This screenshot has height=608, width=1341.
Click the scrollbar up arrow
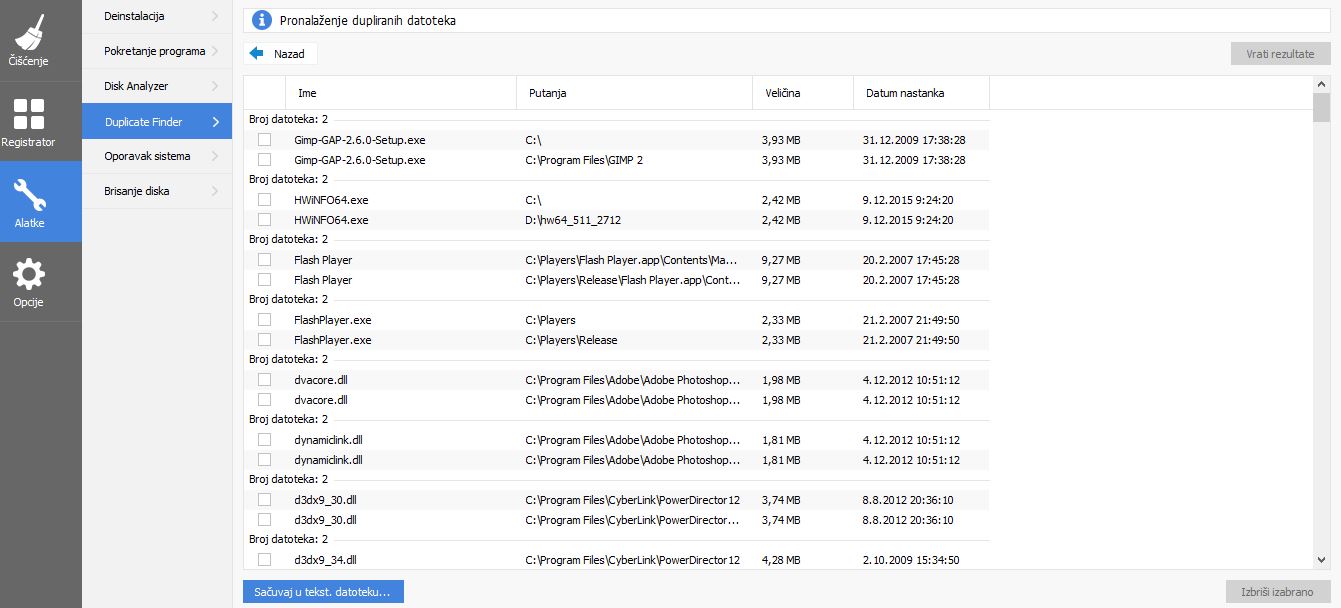1321,85
